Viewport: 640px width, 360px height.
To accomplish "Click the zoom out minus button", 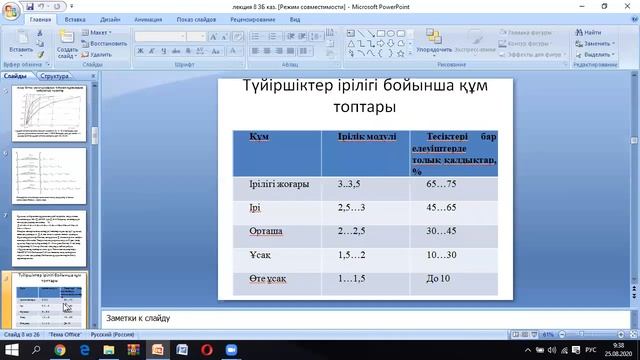I will pyautogui.click(x=562, y=334).
